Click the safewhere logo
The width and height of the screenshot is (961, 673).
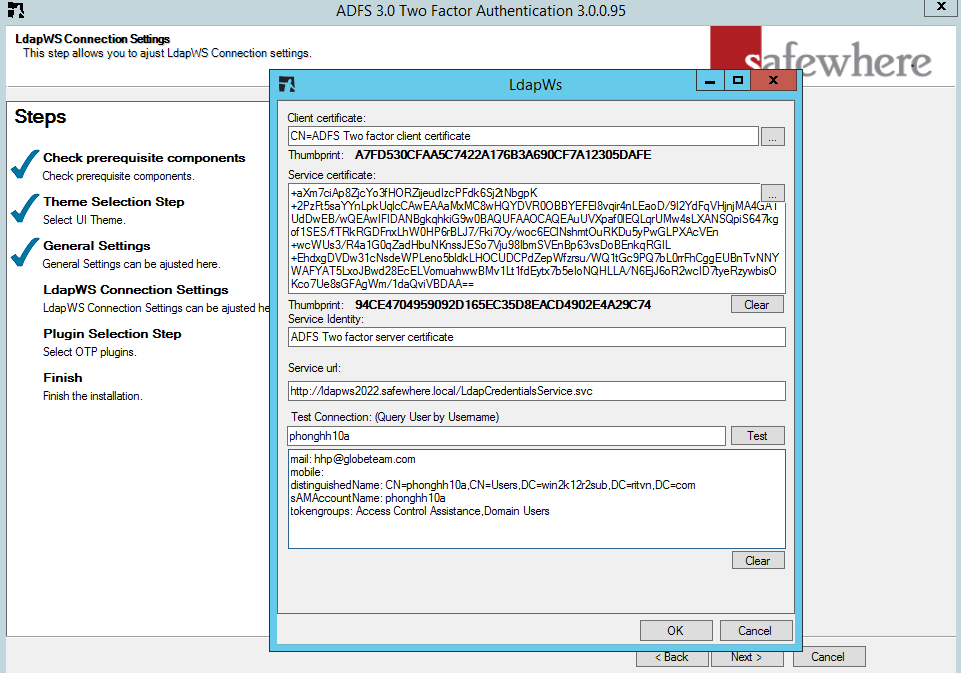click(x=821, y=52)
